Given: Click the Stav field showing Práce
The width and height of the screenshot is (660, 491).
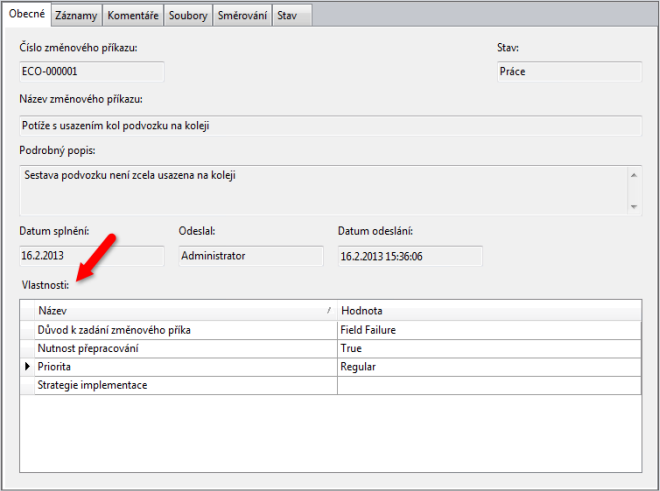Looking at the screenshot, I should click(570, 72).
